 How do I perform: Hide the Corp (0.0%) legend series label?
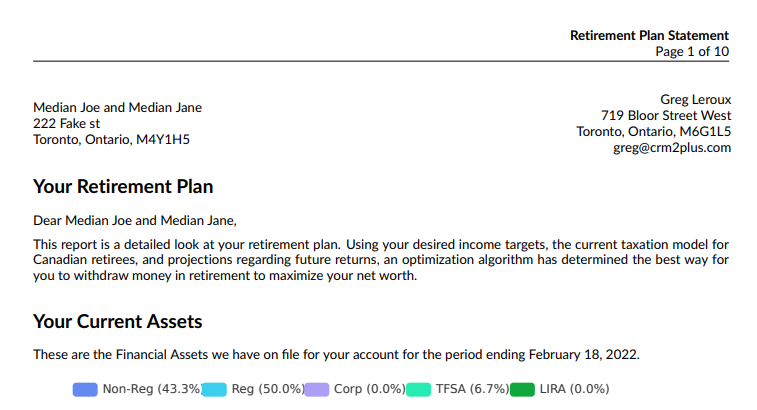pos(370,389)
